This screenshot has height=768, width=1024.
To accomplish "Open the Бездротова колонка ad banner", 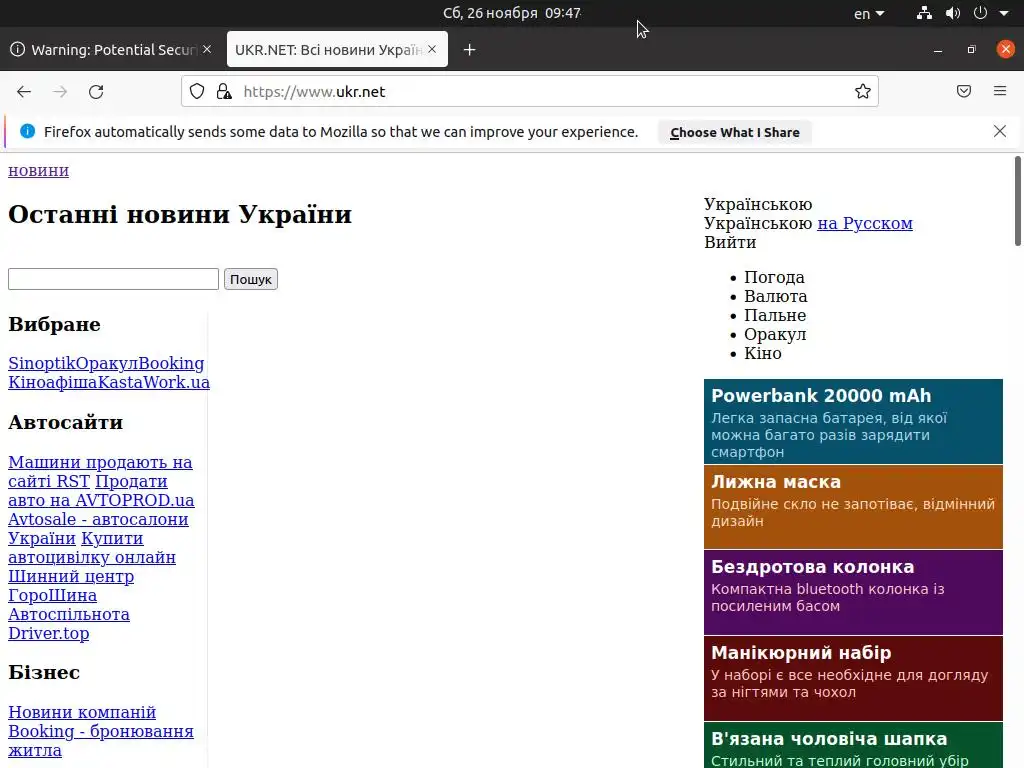I will coord(853,592).
